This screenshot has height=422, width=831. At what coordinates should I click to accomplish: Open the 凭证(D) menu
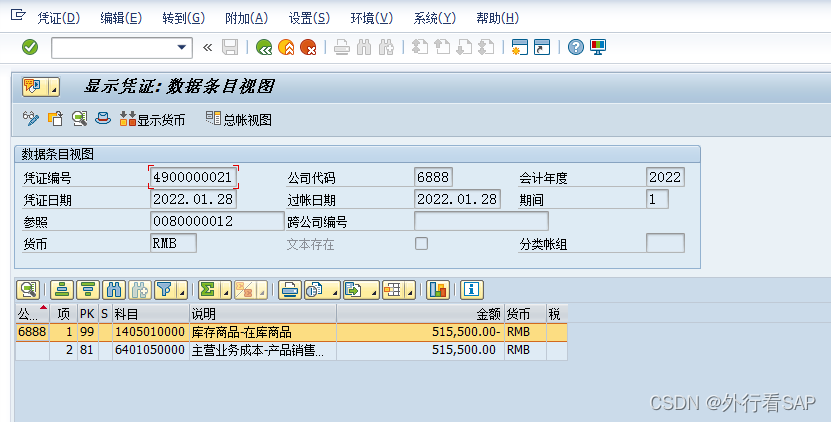point(58,18)
